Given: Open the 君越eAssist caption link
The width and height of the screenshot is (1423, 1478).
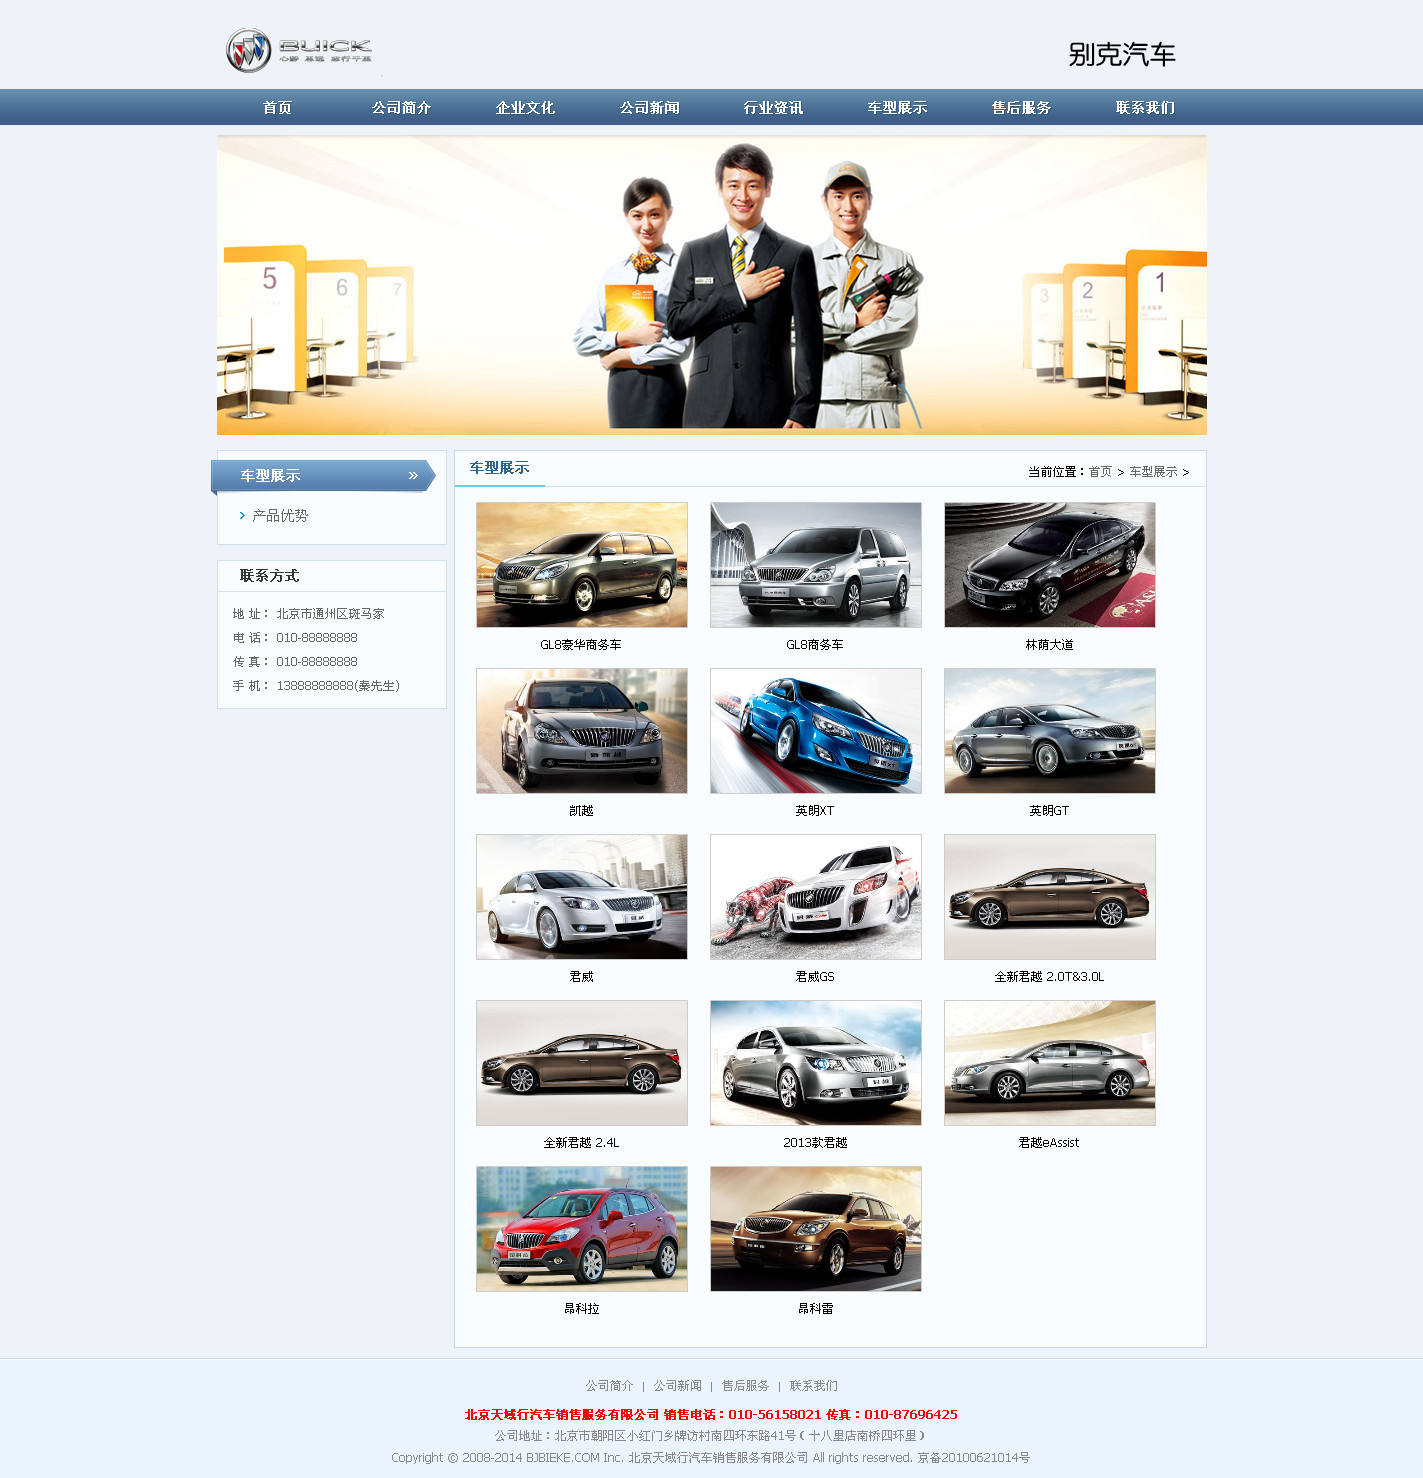Looking at the screenshot, I should pyautogui.click(x=1048, y=1143).
